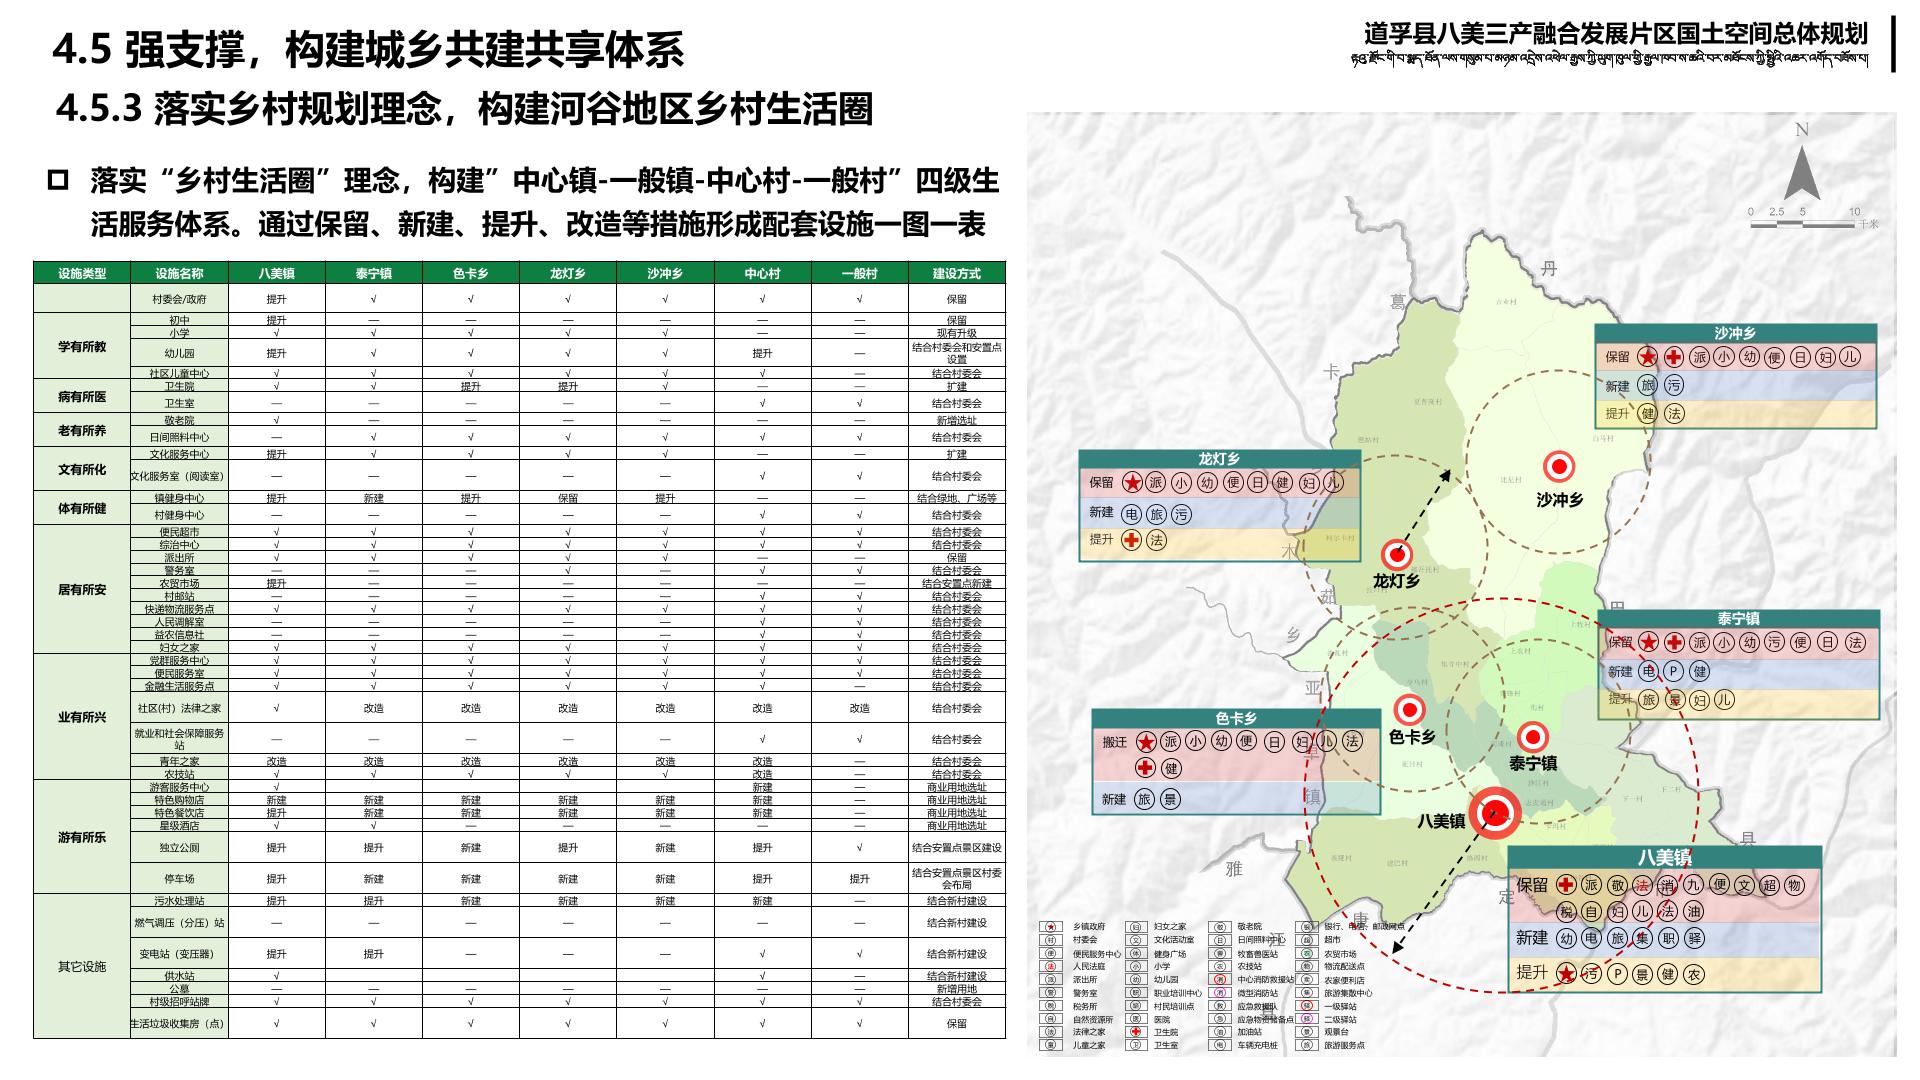Click the 中心村 table column header
The width and height of the screenshot is (1920, 1080).
(x=762, y=273)
